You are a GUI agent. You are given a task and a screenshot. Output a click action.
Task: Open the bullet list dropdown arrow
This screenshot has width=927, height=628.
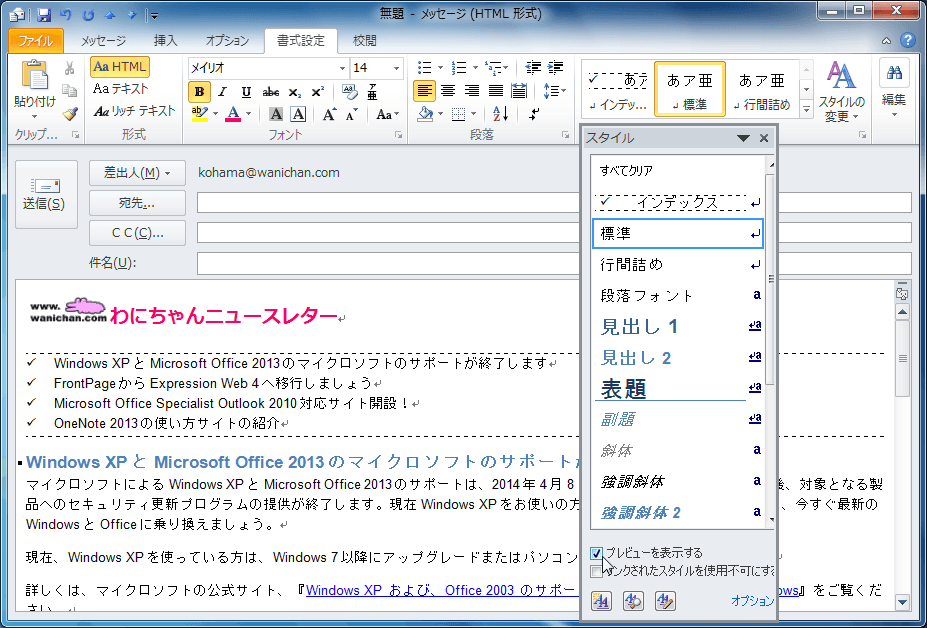(x=440, y=68)
